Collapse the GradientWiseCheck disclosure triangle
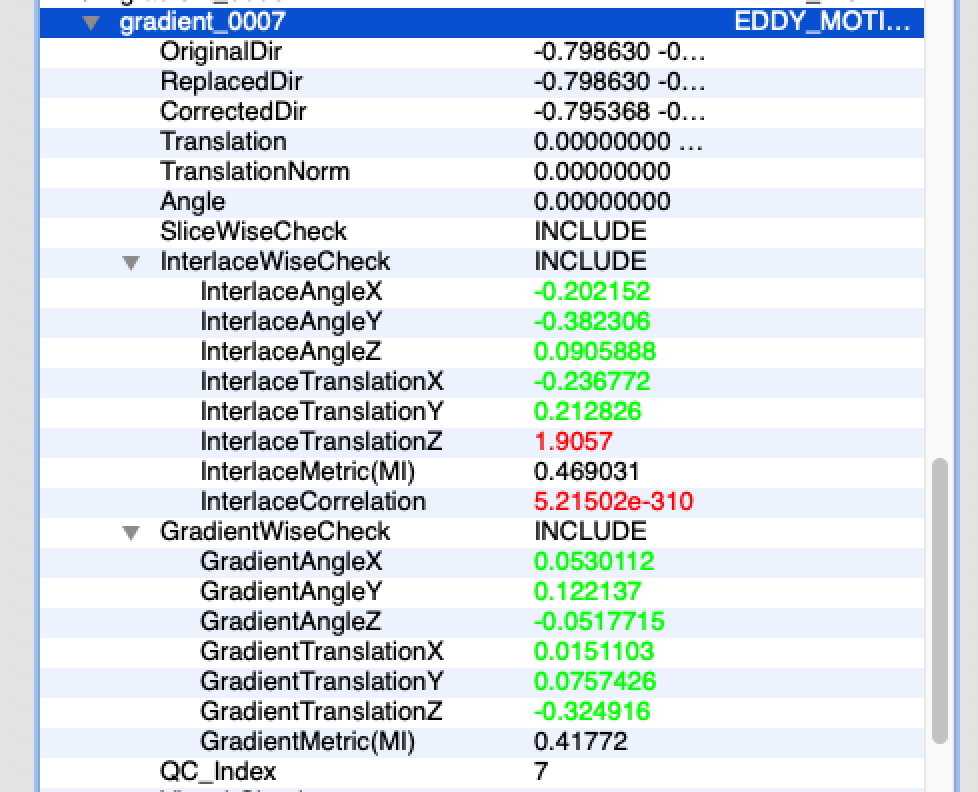 131,533
